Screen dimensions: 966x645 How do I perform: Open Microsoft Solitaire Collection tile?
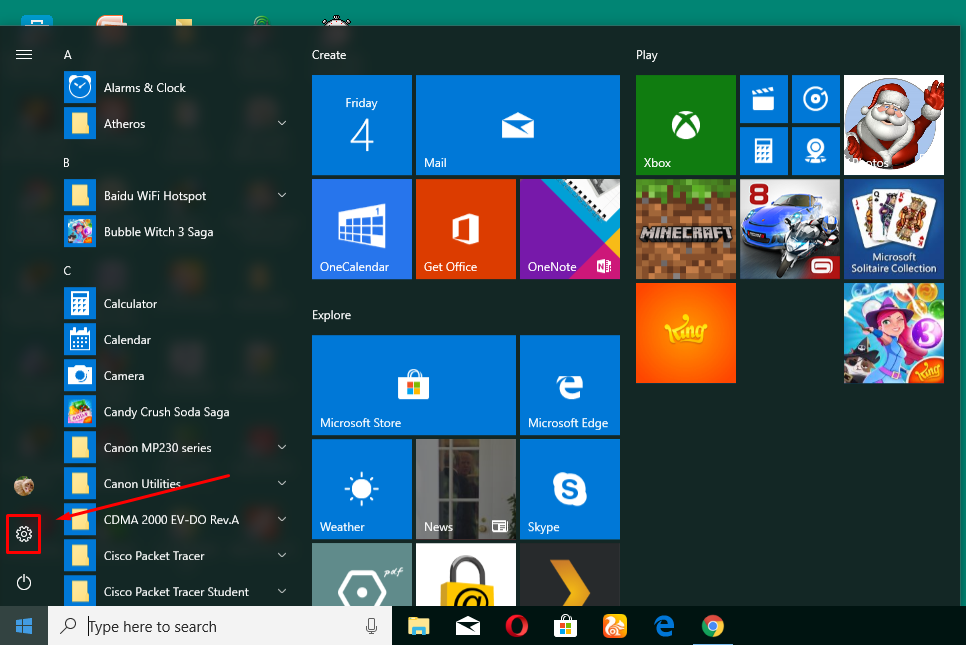click(x=894, y=229)
